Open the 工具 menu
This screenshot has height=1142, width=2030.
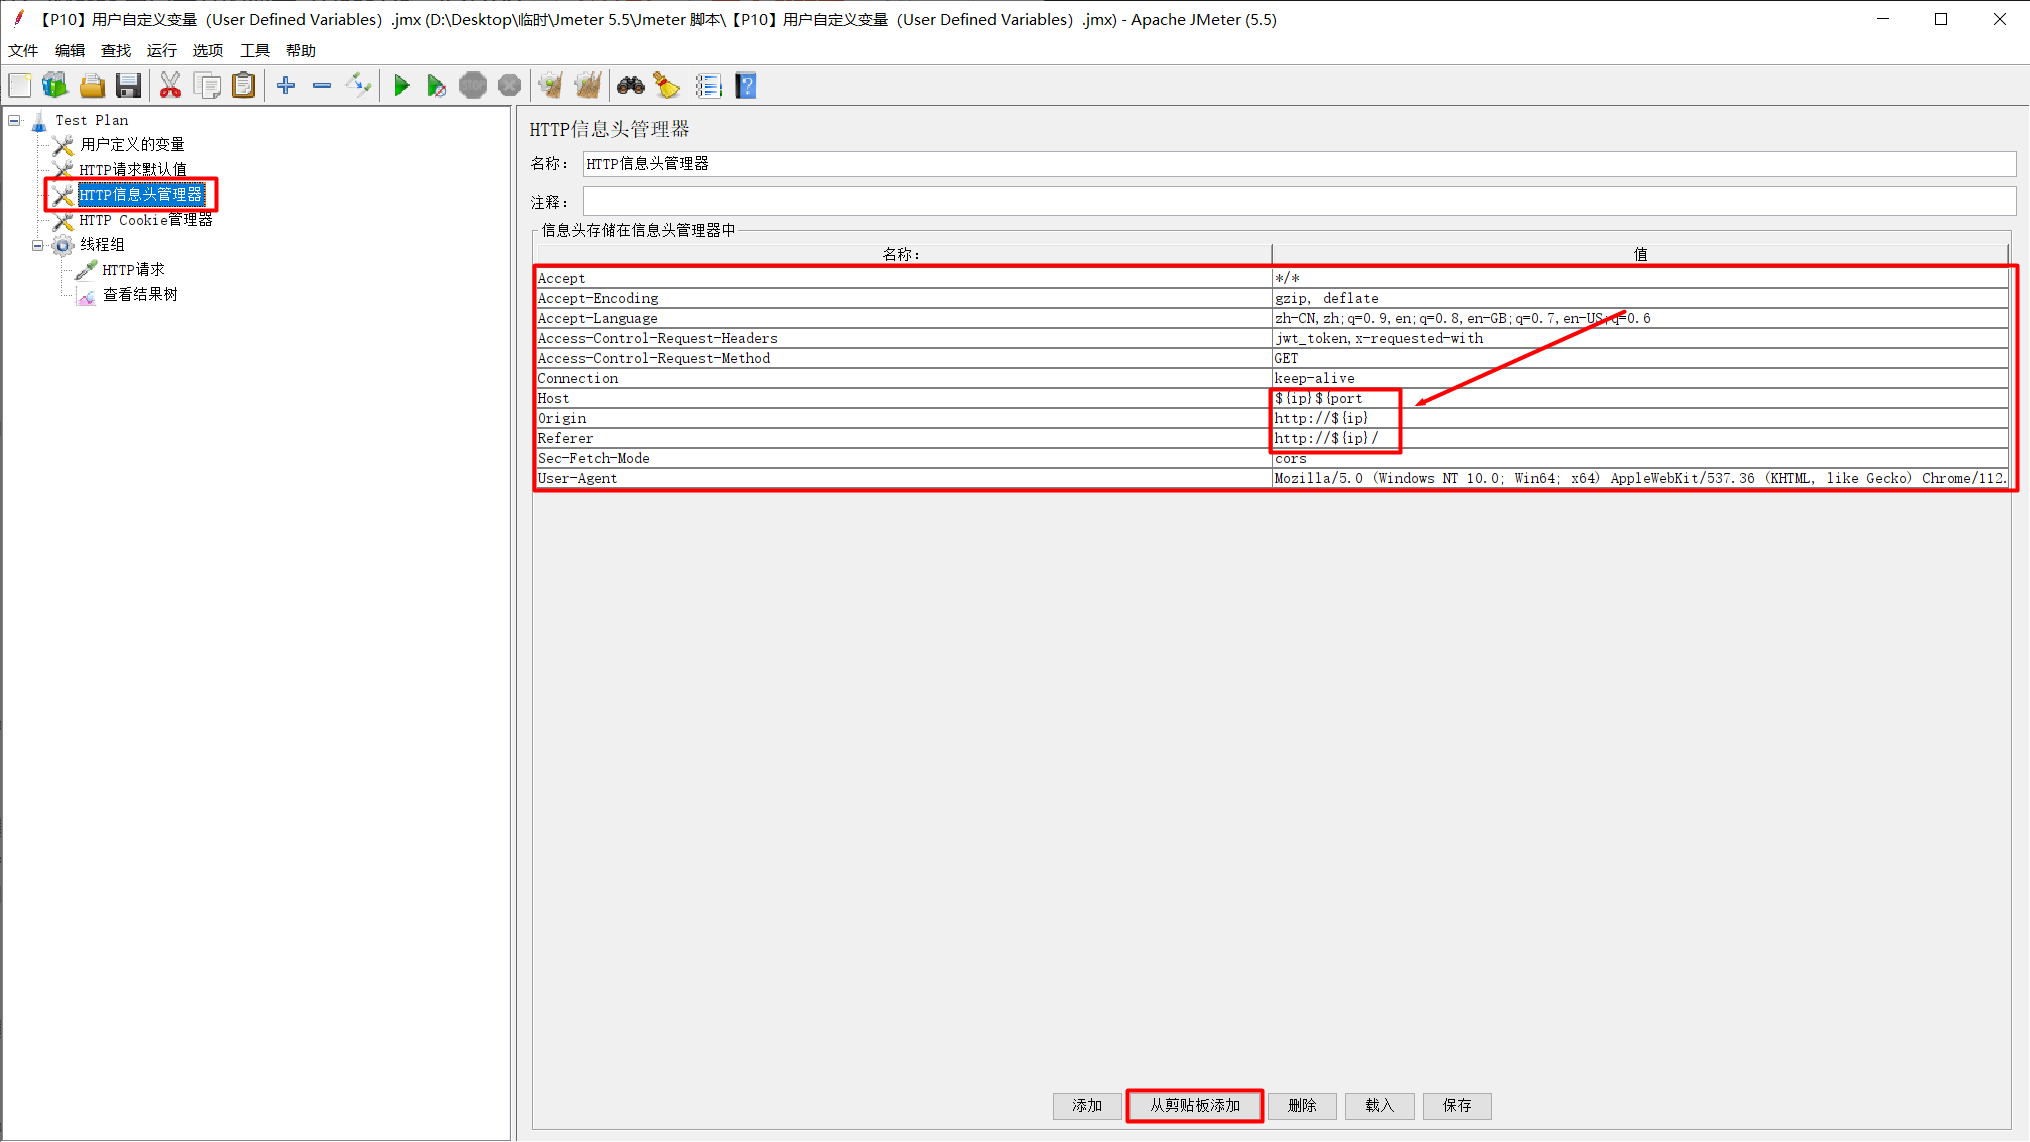[255, 50]
